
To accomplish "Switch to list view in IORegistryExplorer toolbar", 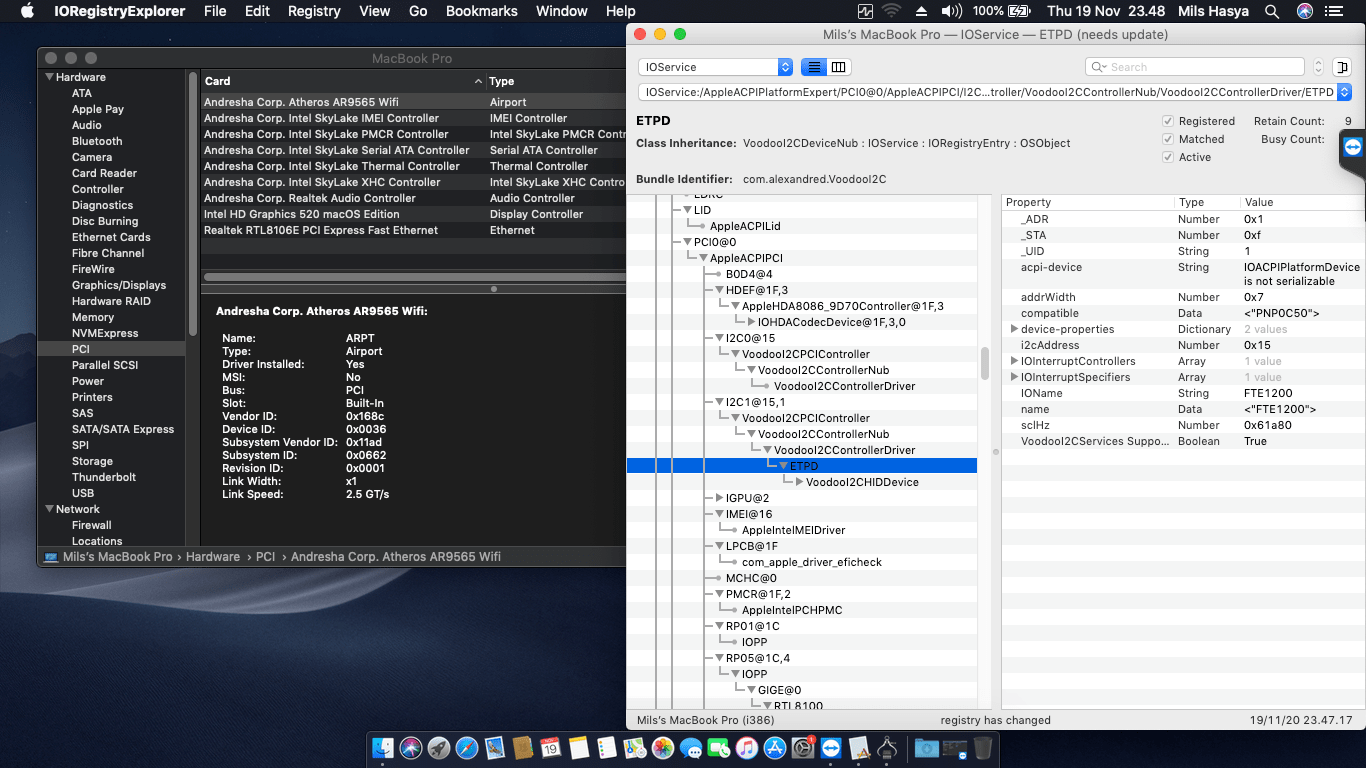I will click(815, 67).
